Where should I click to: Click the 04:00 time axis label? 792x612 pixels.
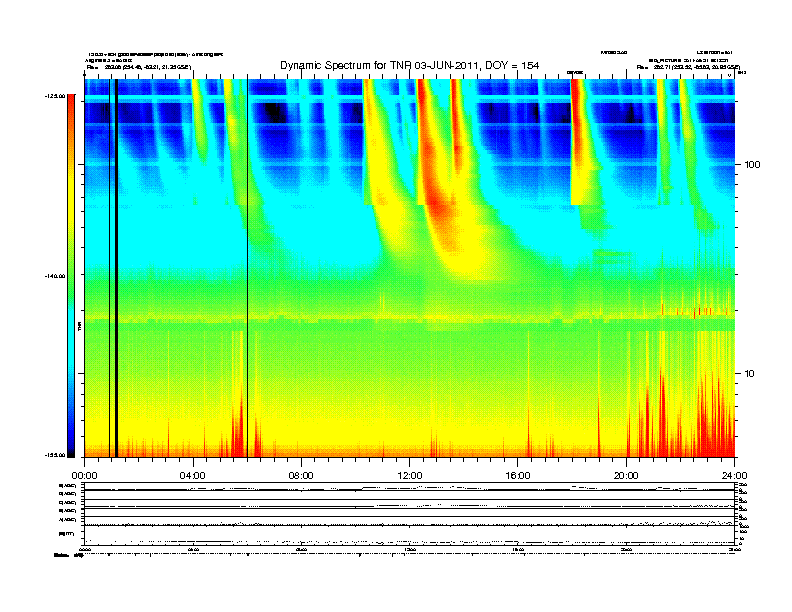(x=193, y=476)
